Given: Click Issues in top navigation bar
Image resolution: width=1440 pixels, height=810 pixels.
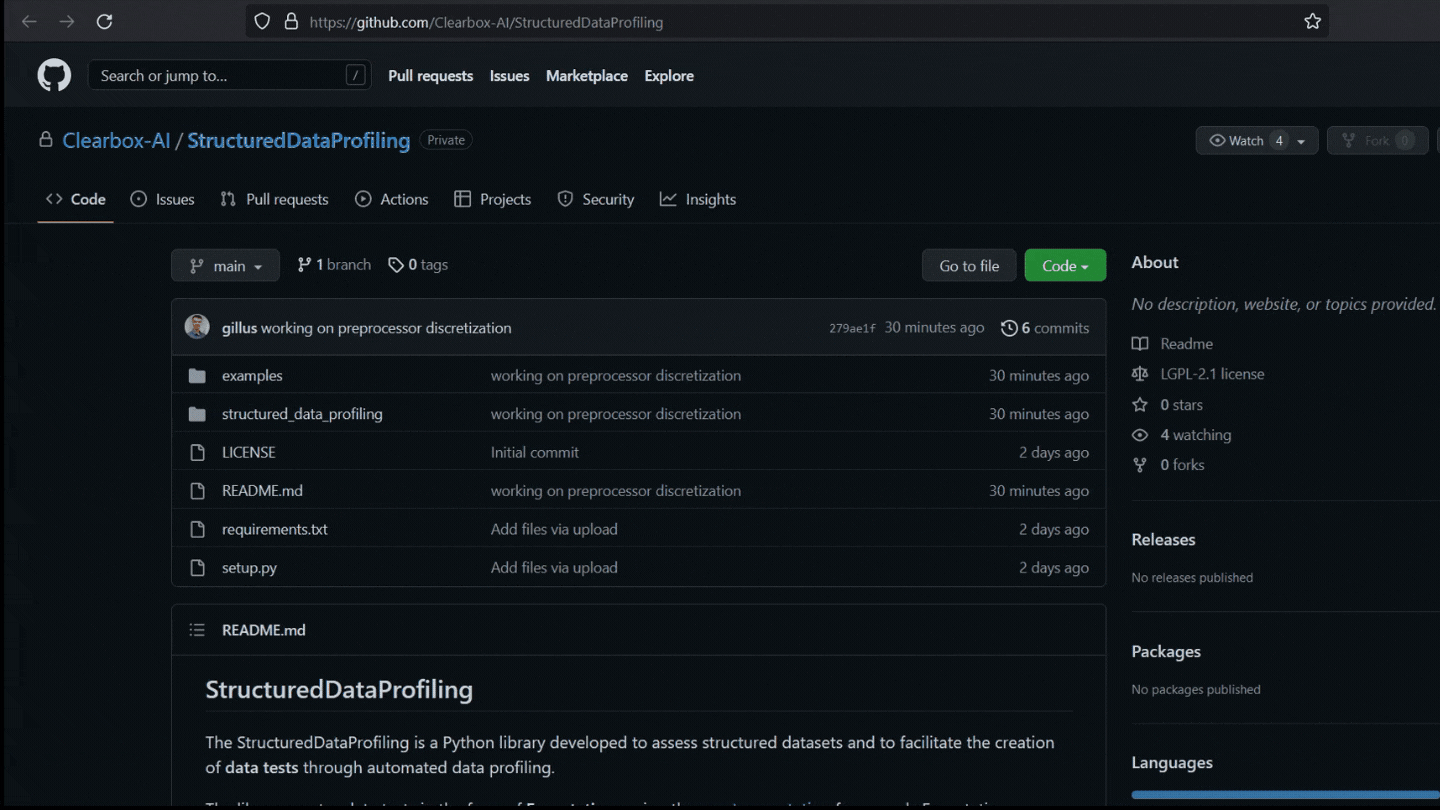Looking at the screenshot, I should (x=510, y=76).
